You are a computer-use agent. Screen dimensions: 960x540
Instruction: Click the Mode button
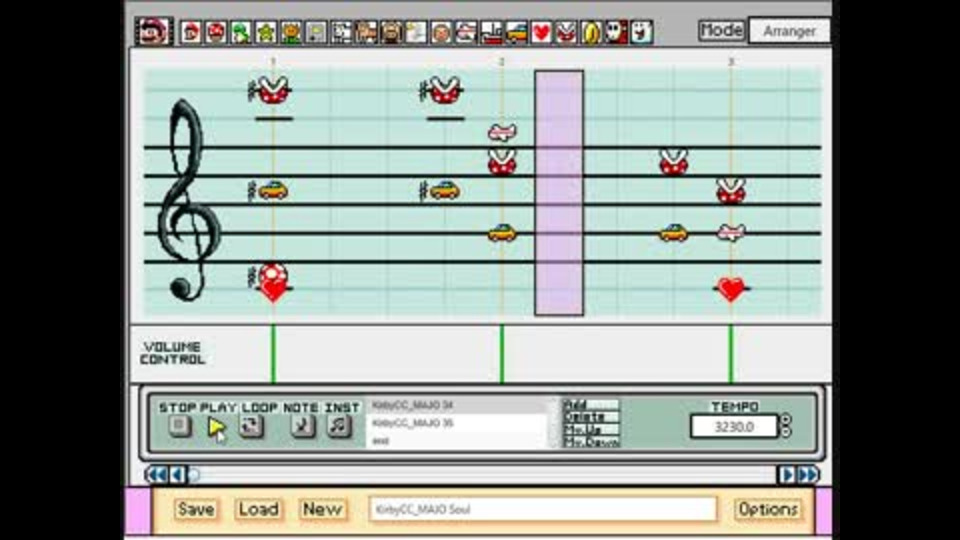pyautogui.click(x=721, y=31)
